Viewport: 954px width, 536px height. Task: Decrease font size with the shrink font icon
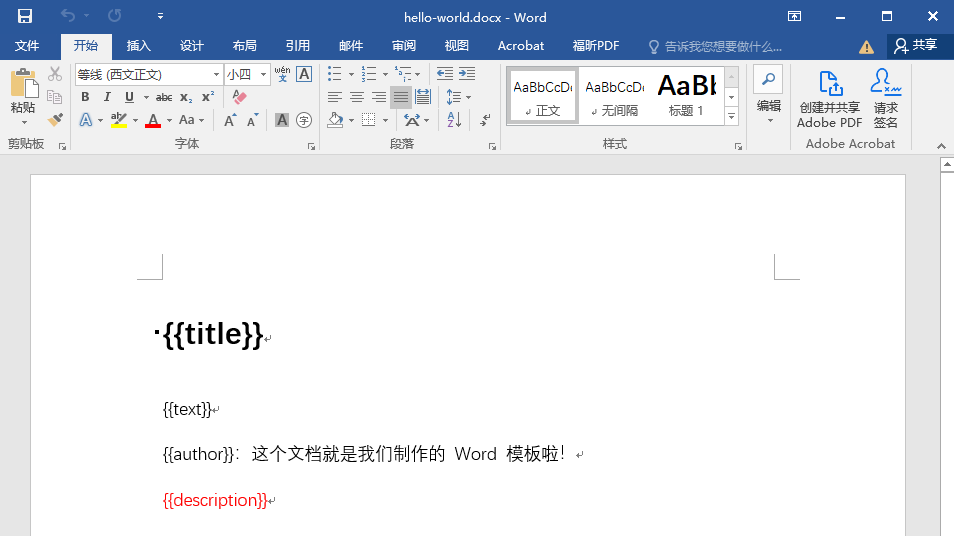pyautogui.click(x=252, y=120)
